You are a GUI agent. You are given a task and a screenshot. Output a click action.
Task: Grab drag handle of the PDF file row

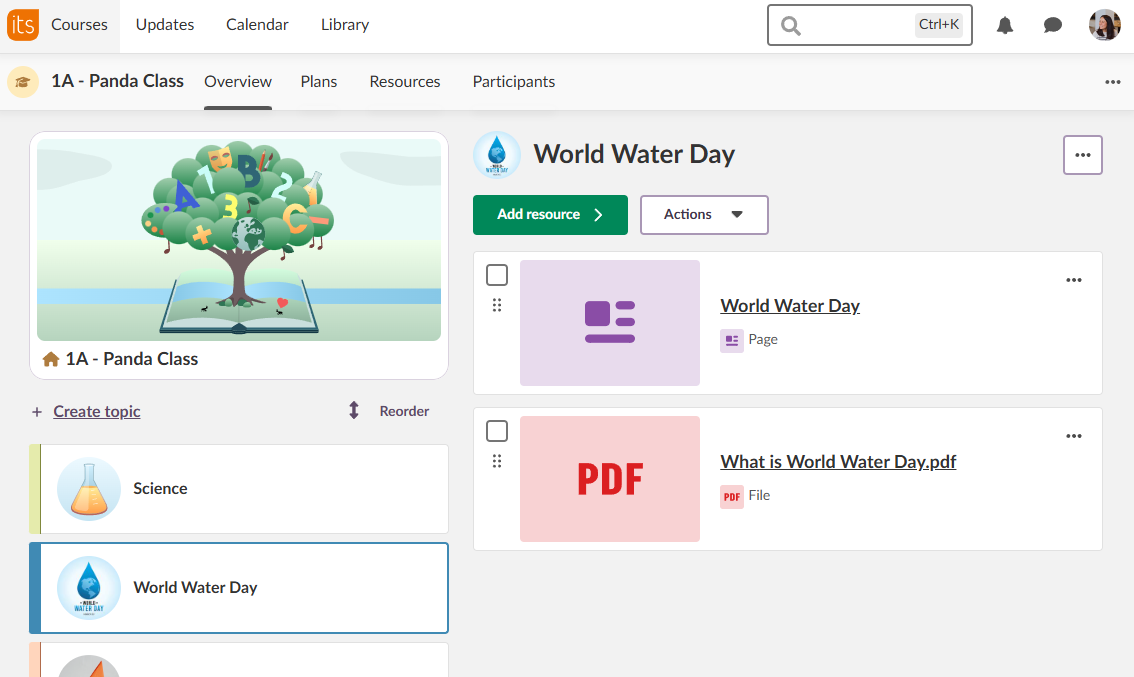pyautogui.click(x=497, y=461)
